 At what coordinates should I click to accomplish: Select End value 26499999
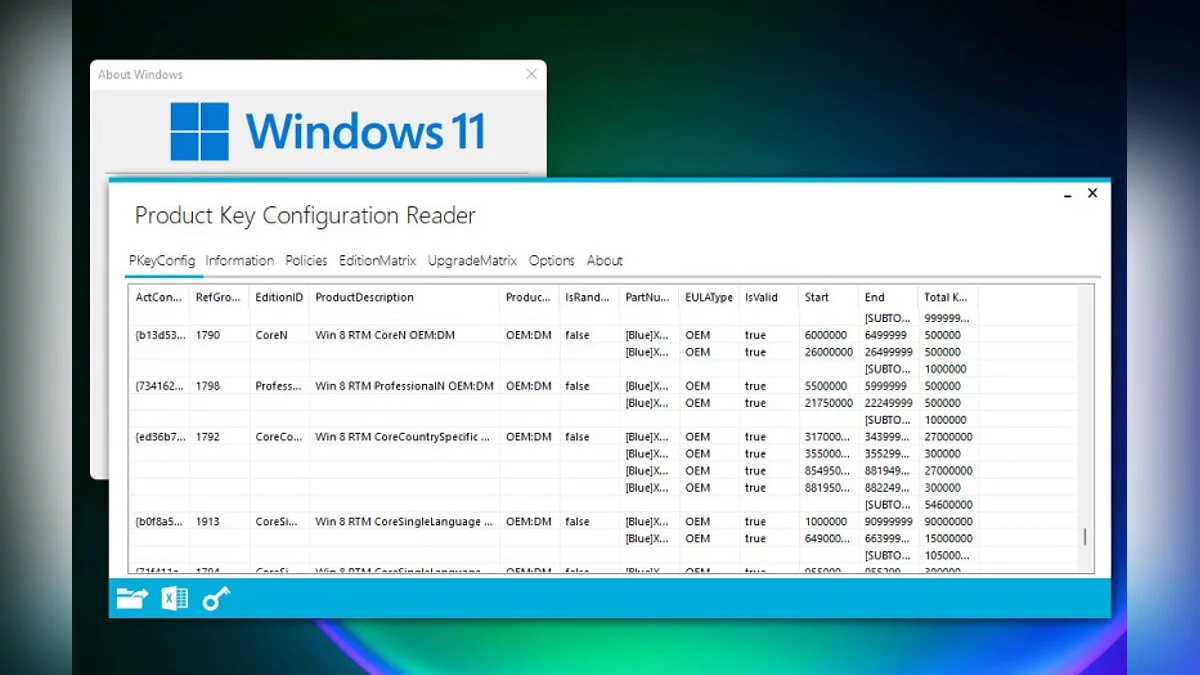click(x=889, y=352)
